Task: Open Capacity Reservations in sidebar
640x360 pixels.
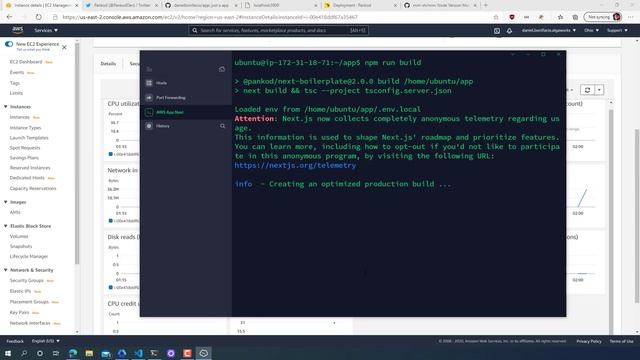Action: click(x=33, y=188)
